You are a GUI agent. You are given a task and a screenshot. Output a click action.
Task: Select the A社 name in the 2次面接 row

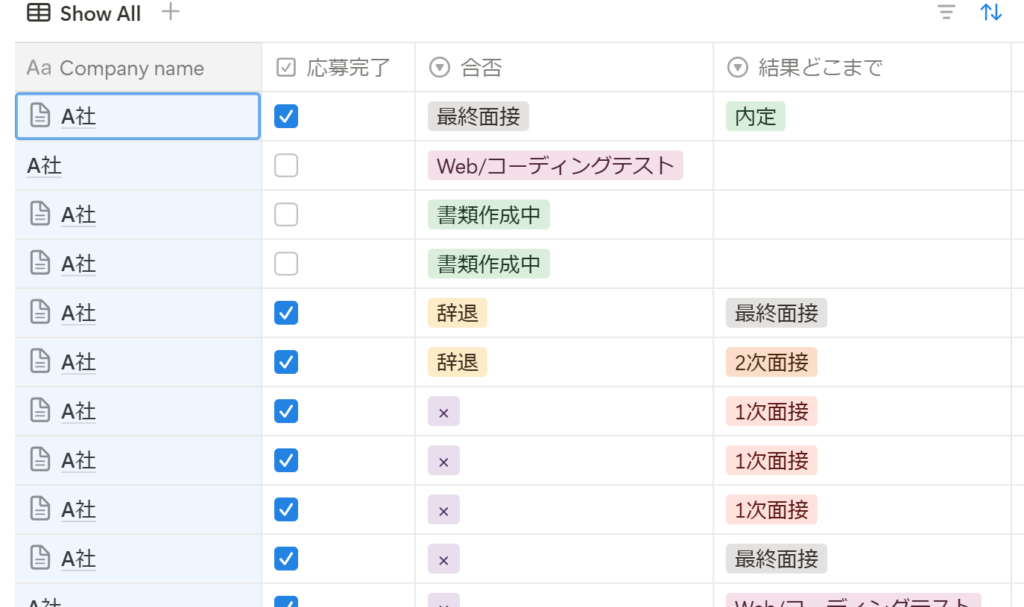(78, 363)
